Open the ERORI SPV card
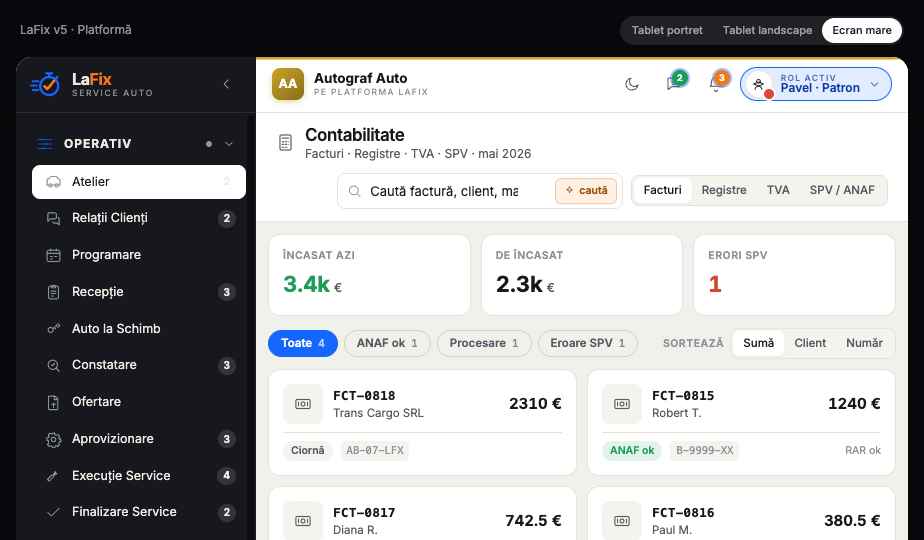The width and height of the screenshot is (924, 540). tap(794, 275)
